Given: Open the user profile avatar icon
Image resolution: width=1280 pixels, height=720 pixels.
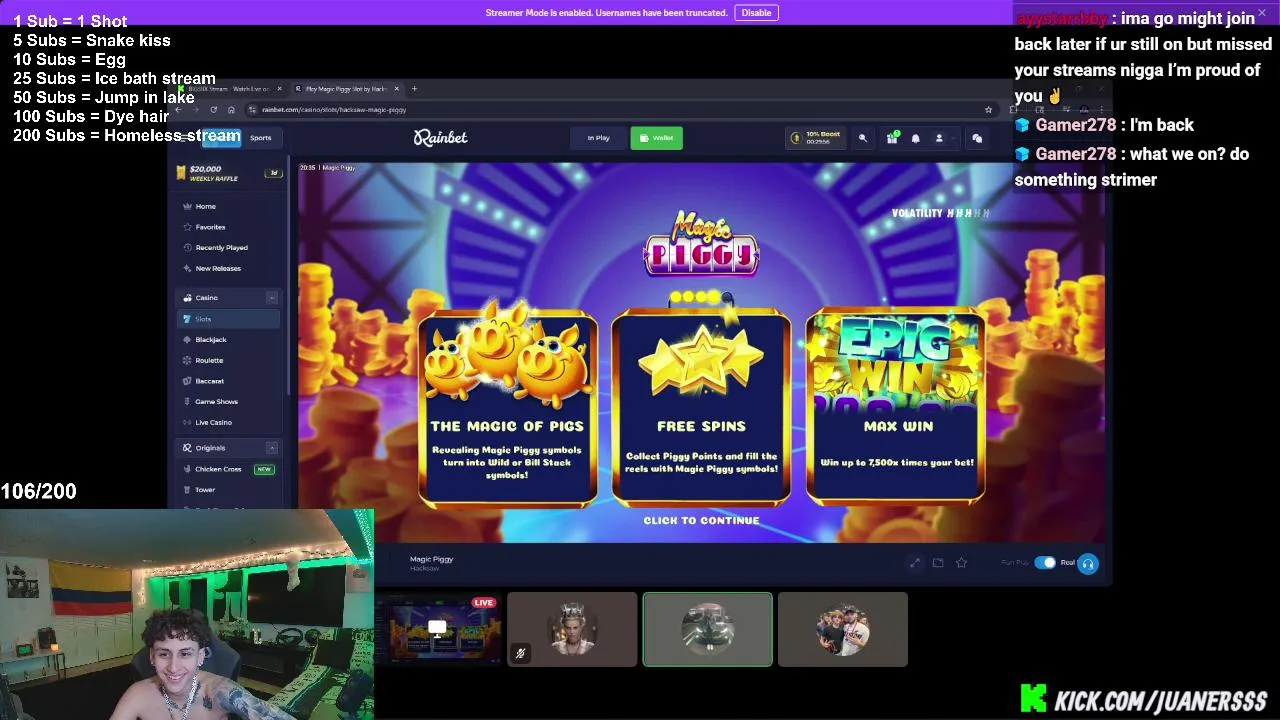Looking at the screenshot, I should pyautogui.click(x=939, y=138).
